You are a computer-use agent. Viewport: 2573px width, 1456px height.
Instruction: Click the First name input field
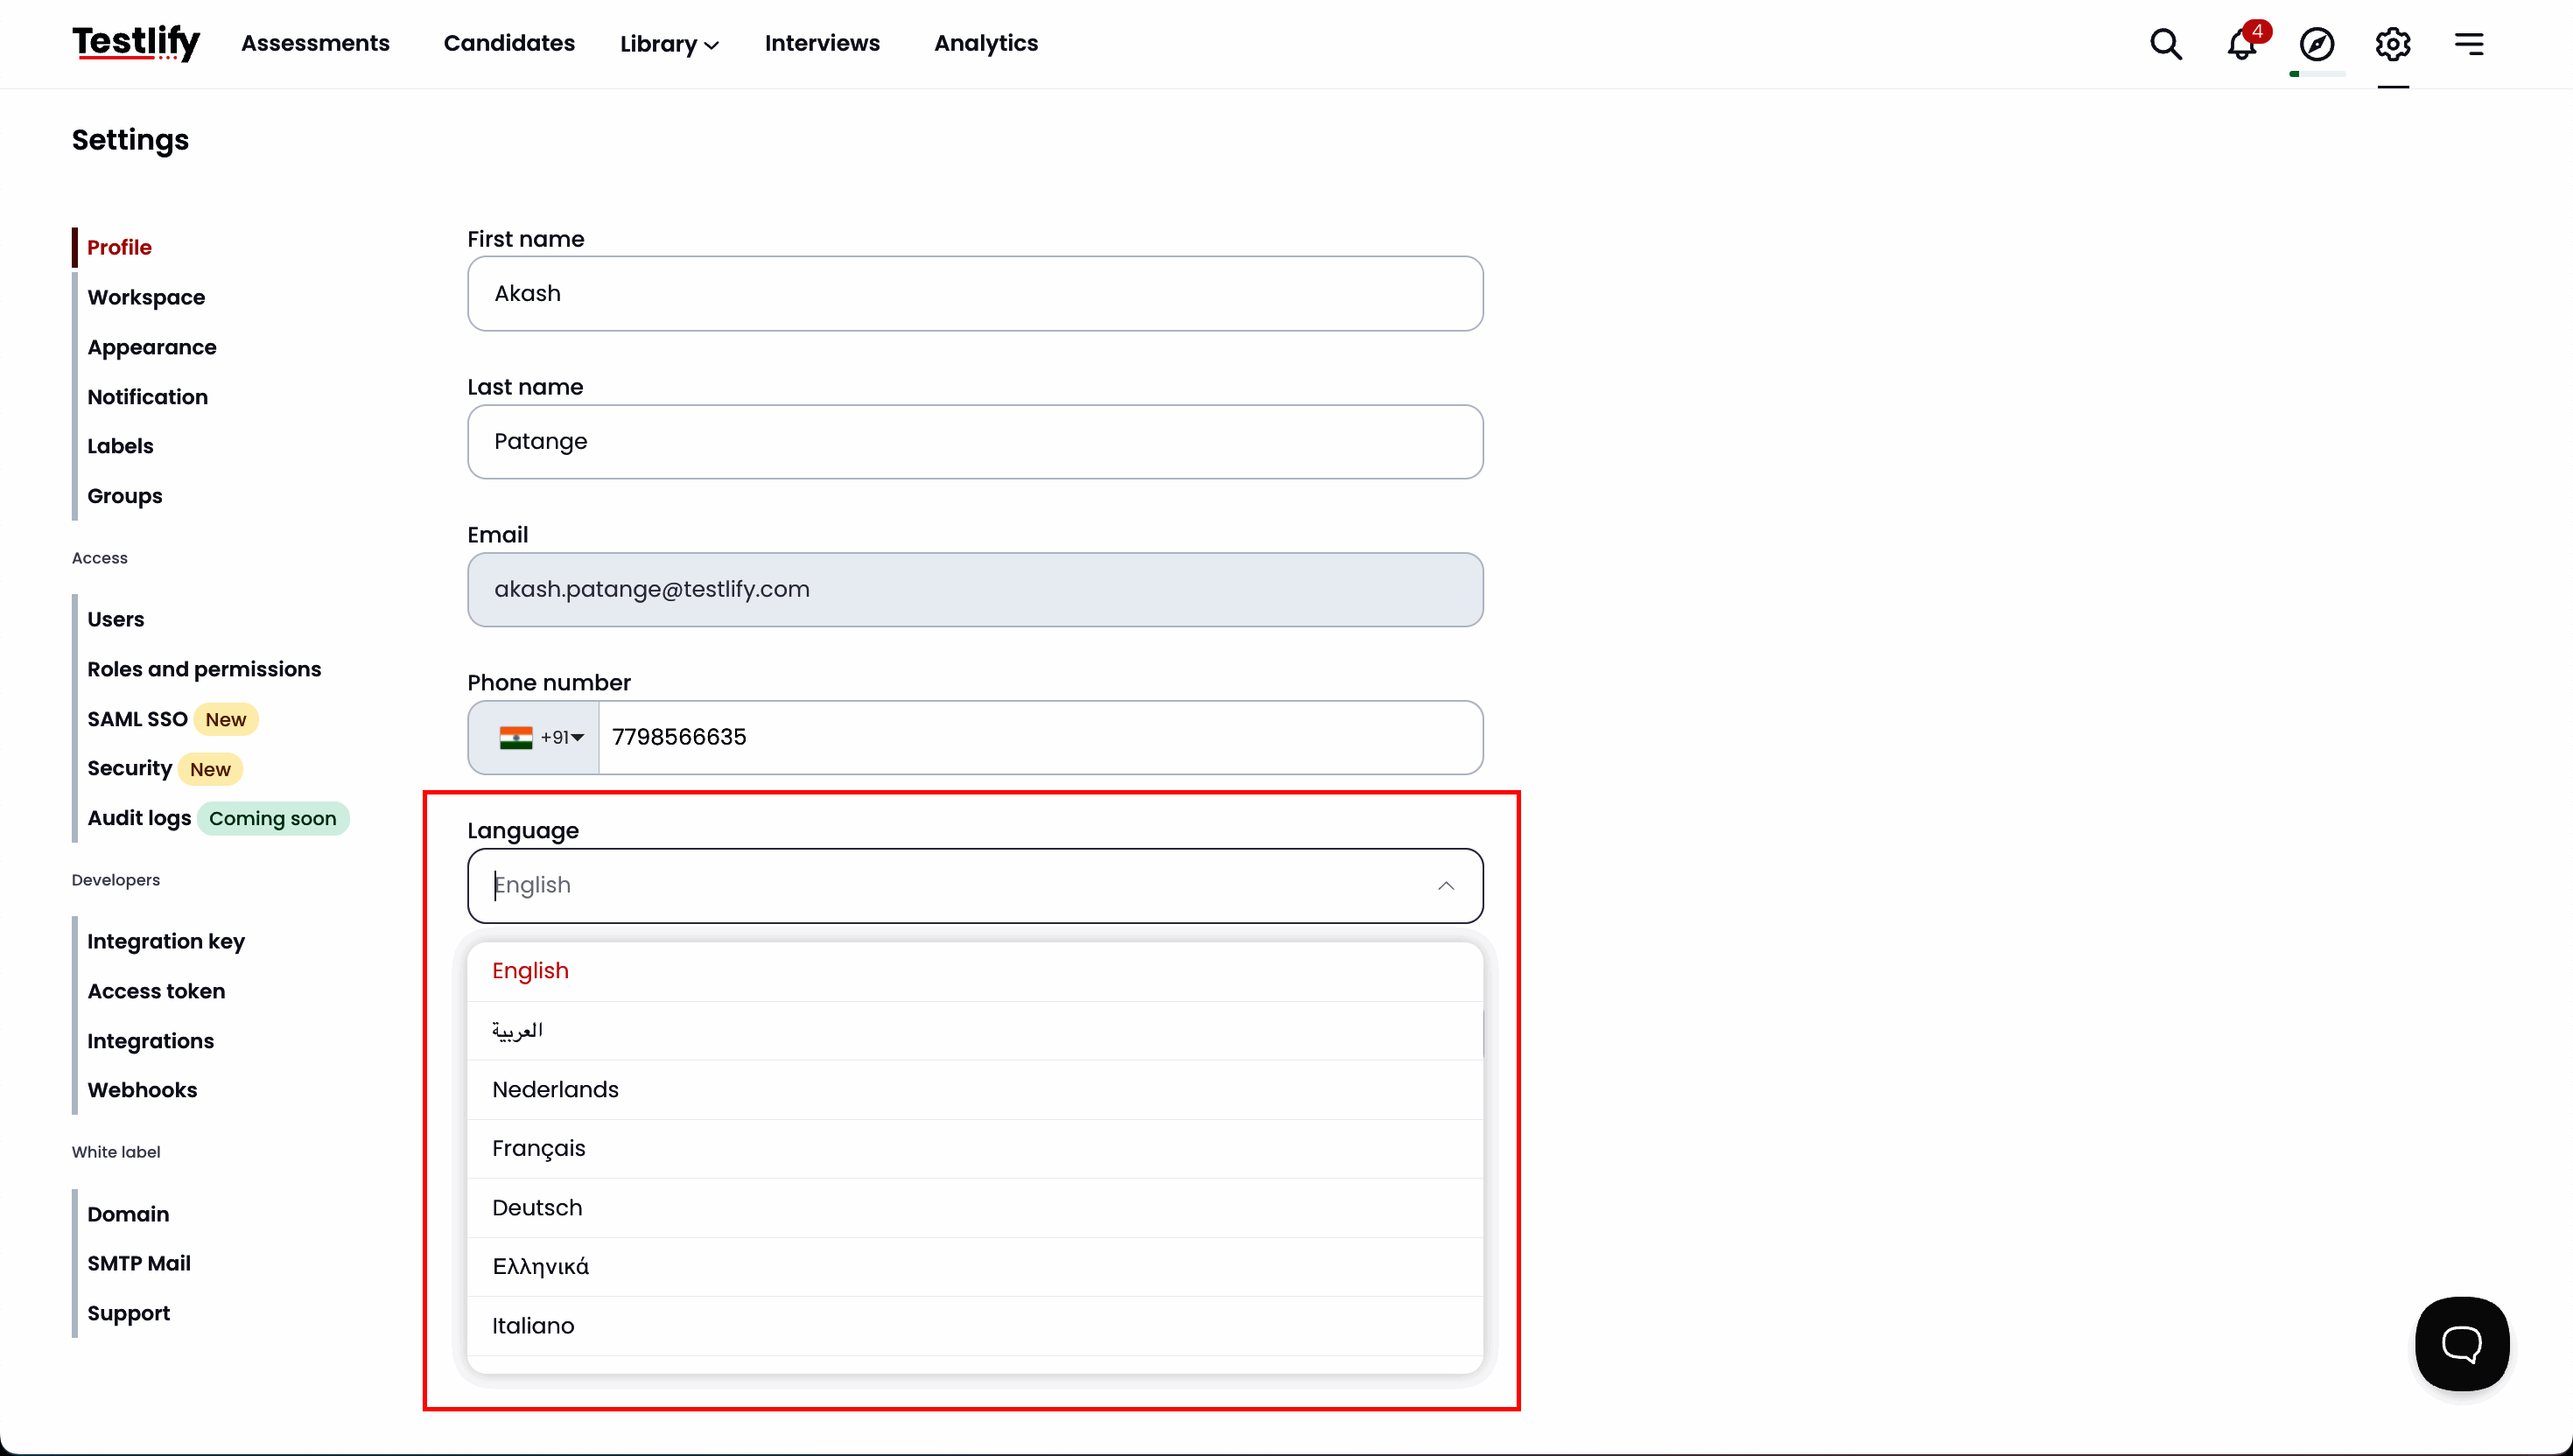975,293
